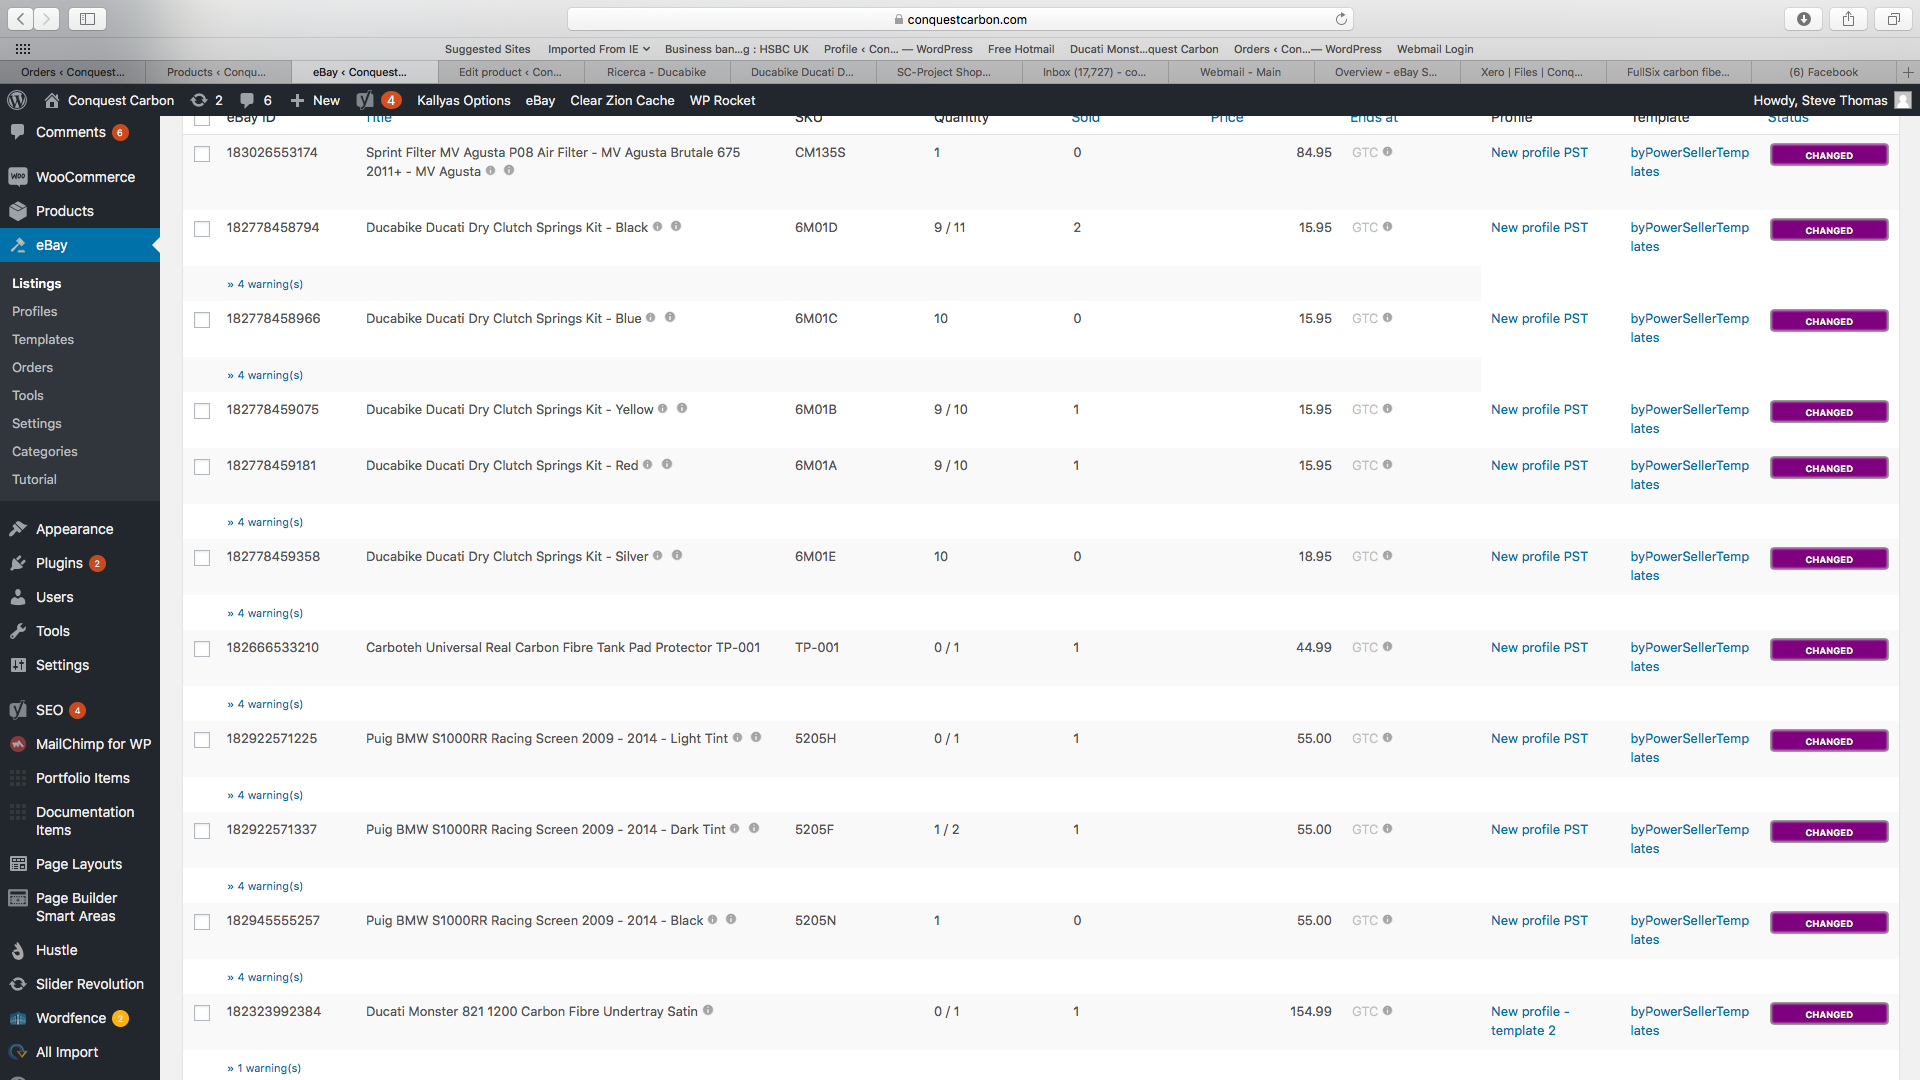The image size is (1920, 1080).
Task: Add a new tab with plus icon
Action: click(x=1908, y=72)
